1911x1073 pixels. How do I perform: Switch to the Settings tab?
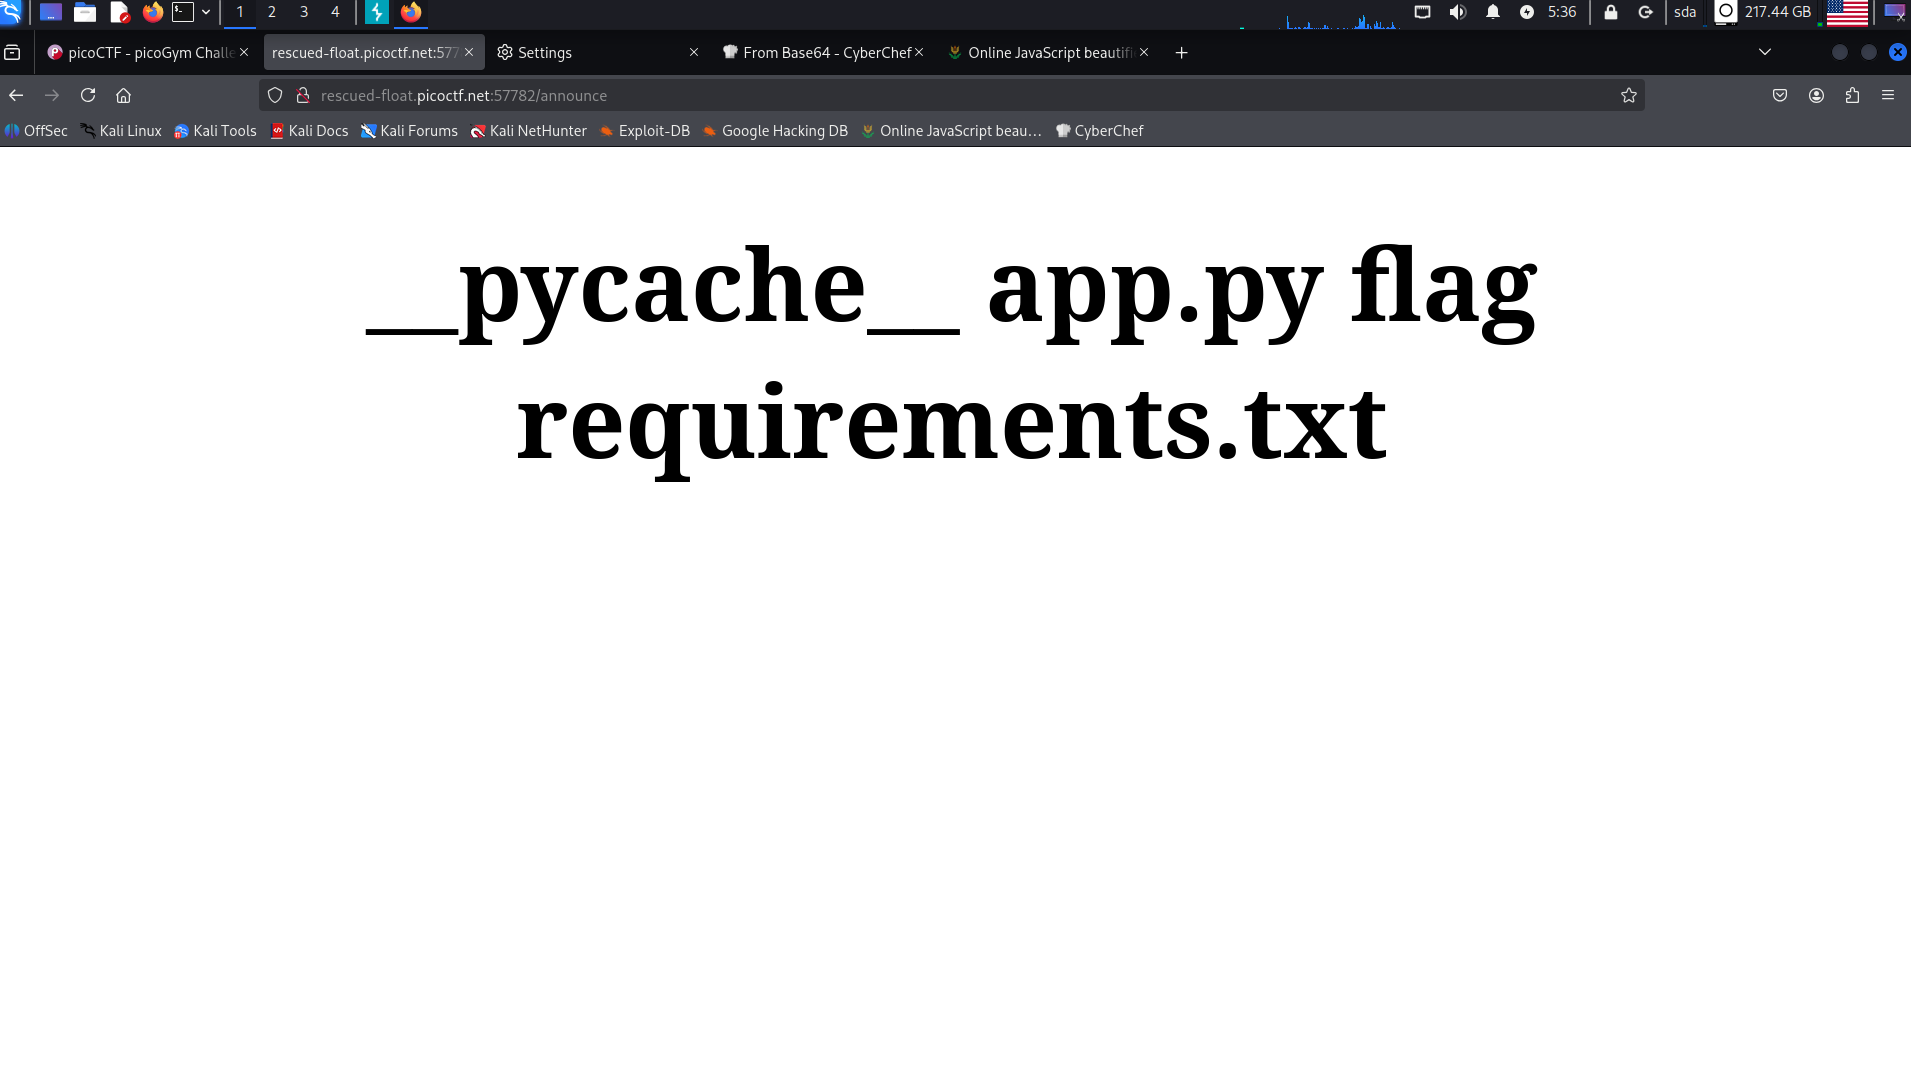(x=590, y=52)
